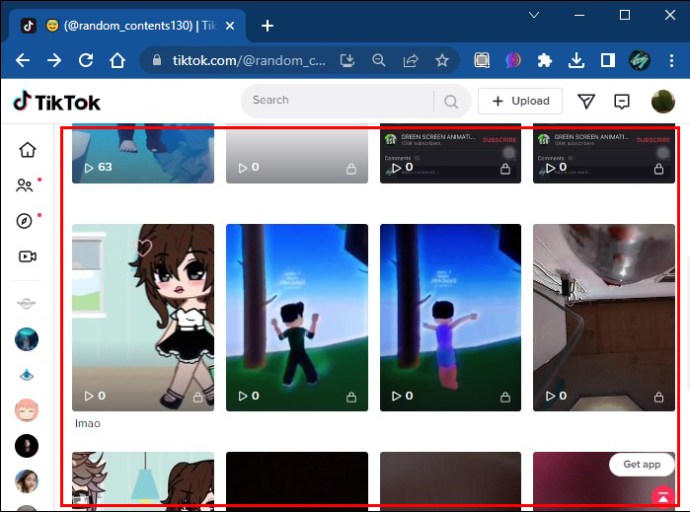The image size is (690, 512).
Task: Open the Explore compass icon in sidebar
Action: tap(24, 221)
